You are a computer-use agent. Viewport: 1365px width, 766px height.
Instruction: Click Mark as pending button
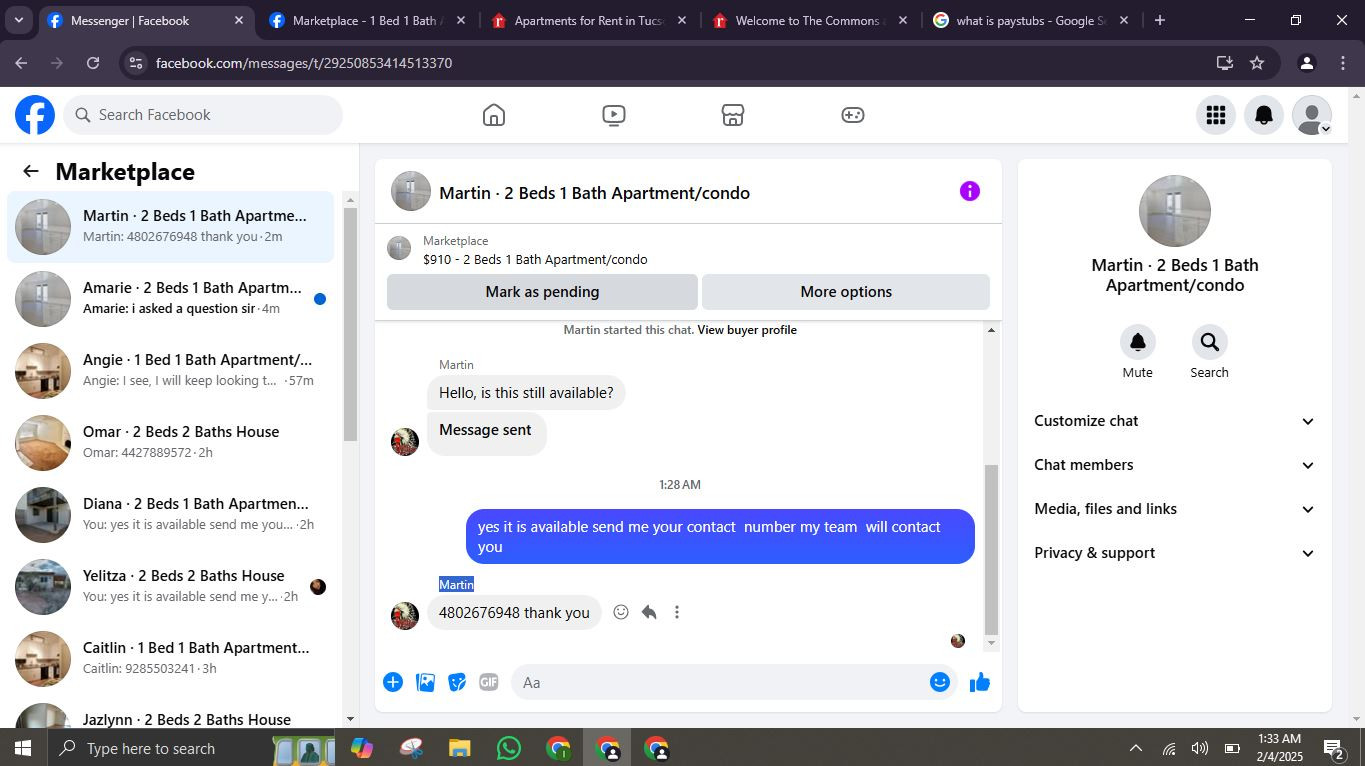coord(542,292)
